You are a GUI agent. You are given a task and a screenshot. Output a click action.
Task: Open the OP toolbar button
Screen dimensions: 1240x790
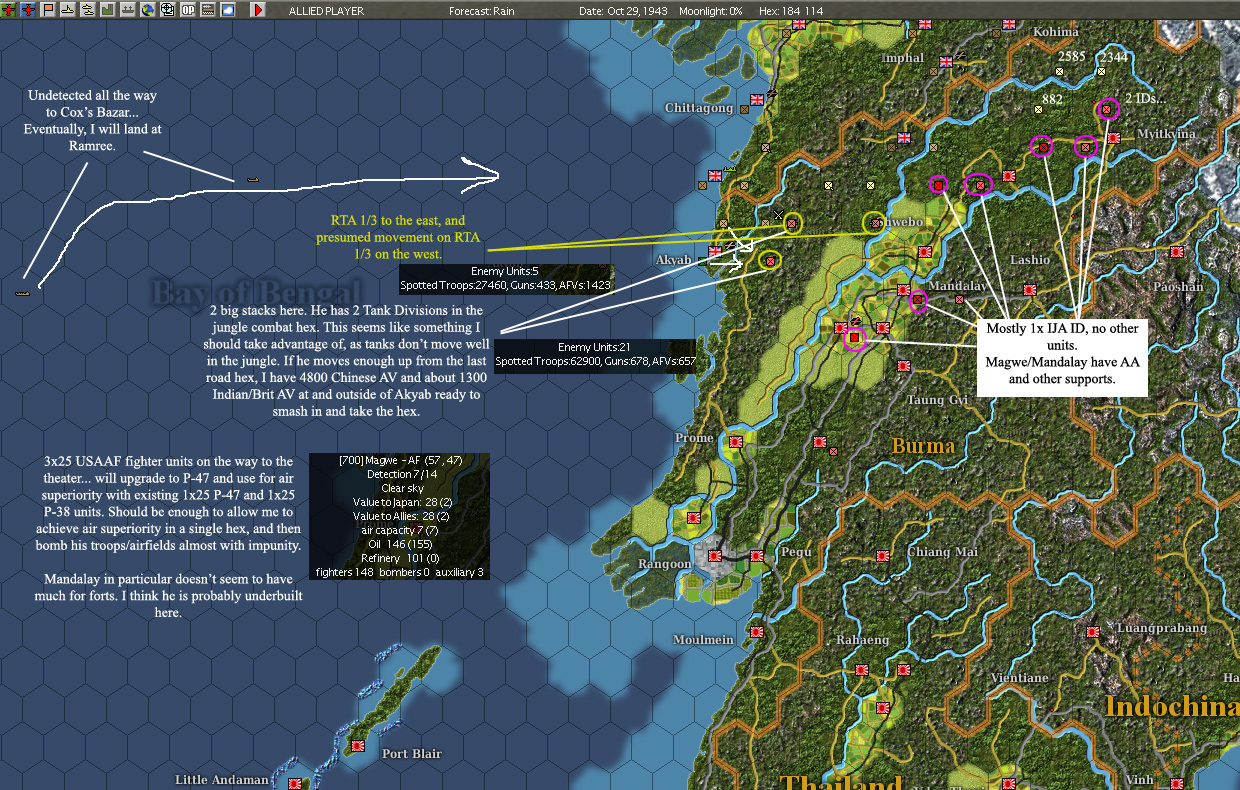188,10
